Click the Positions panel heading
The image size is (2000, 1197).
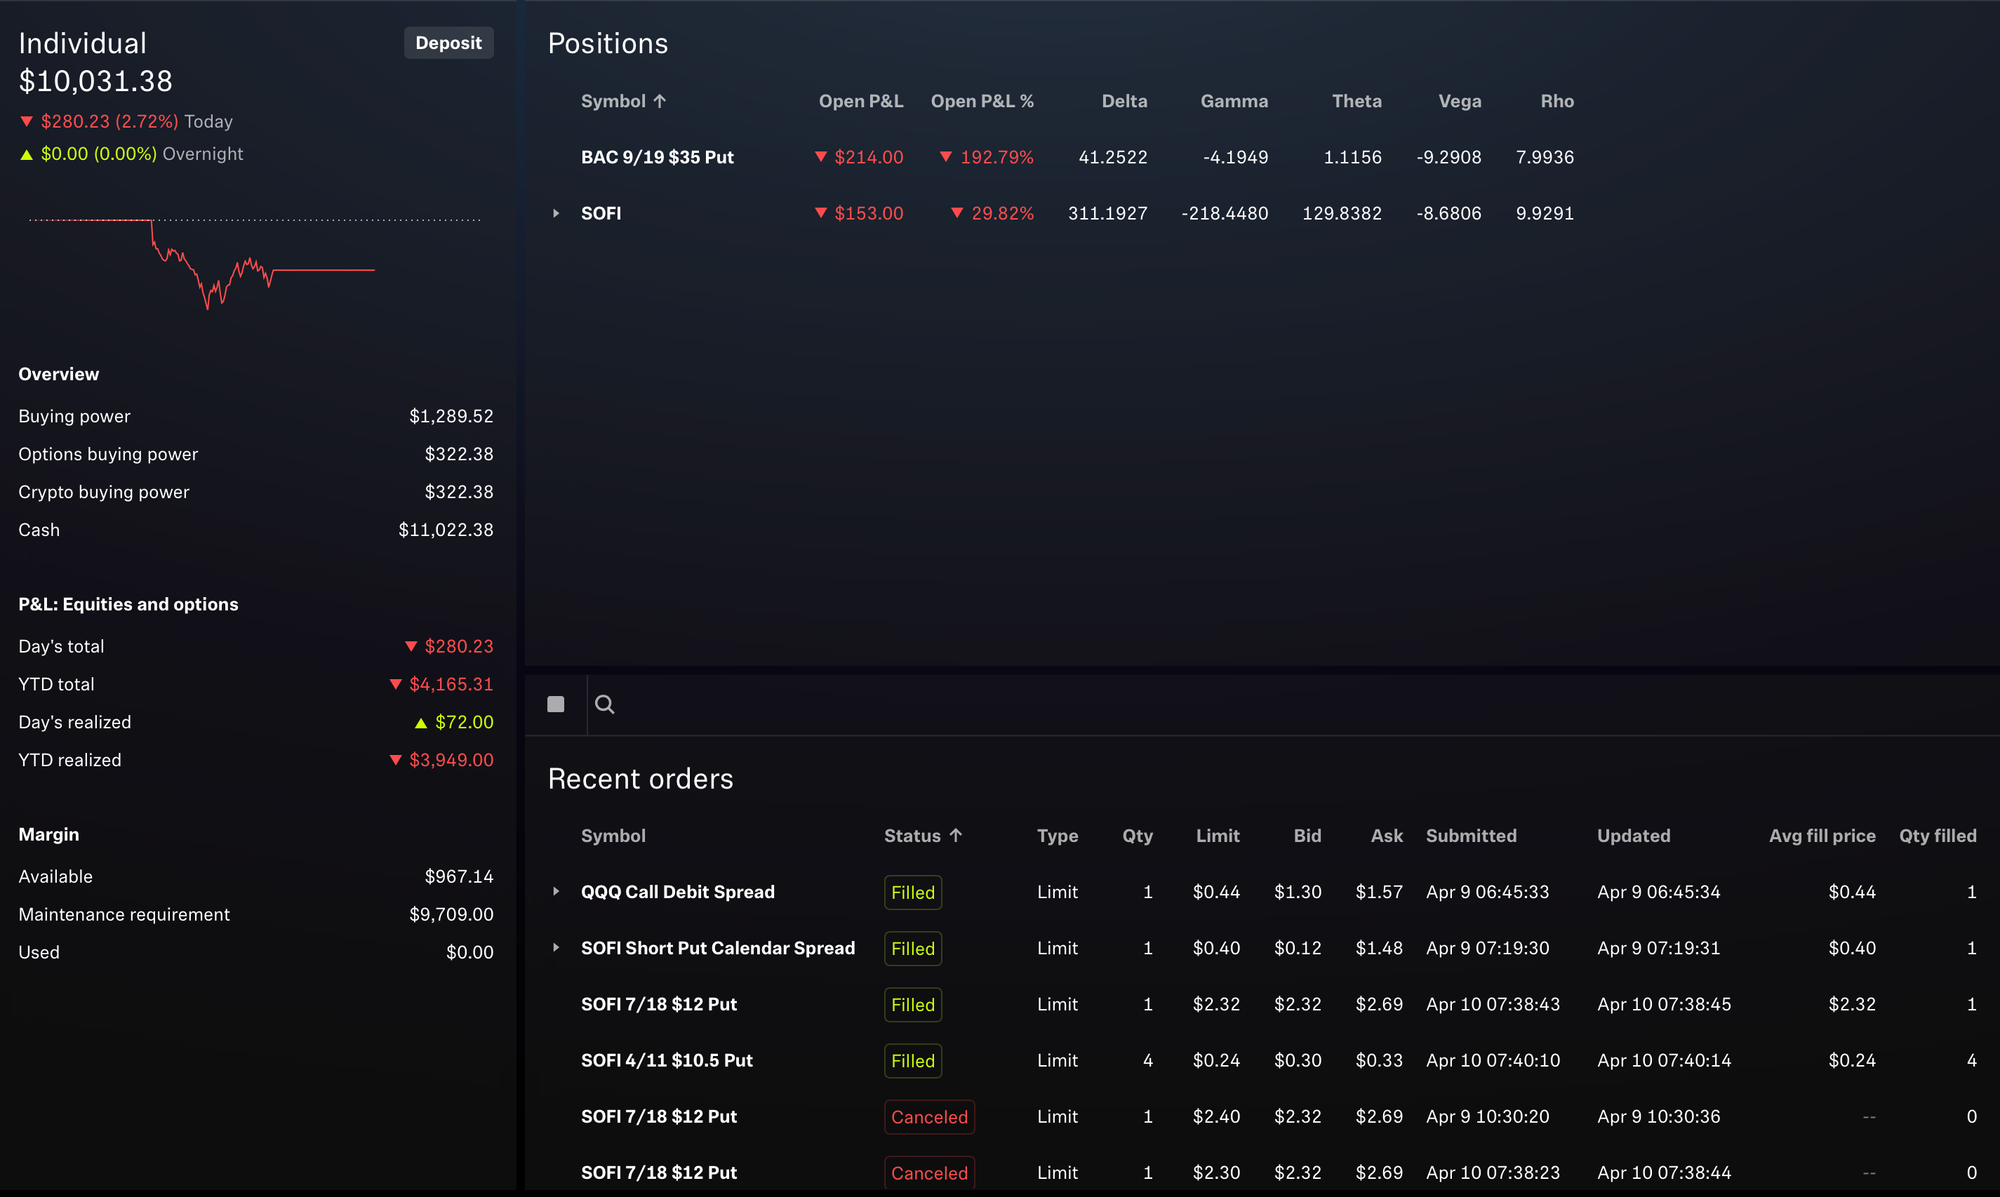608,43
